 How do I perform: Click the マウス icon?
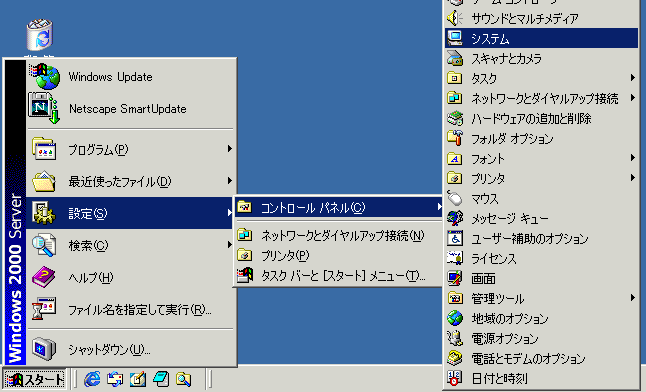point(455,198)
